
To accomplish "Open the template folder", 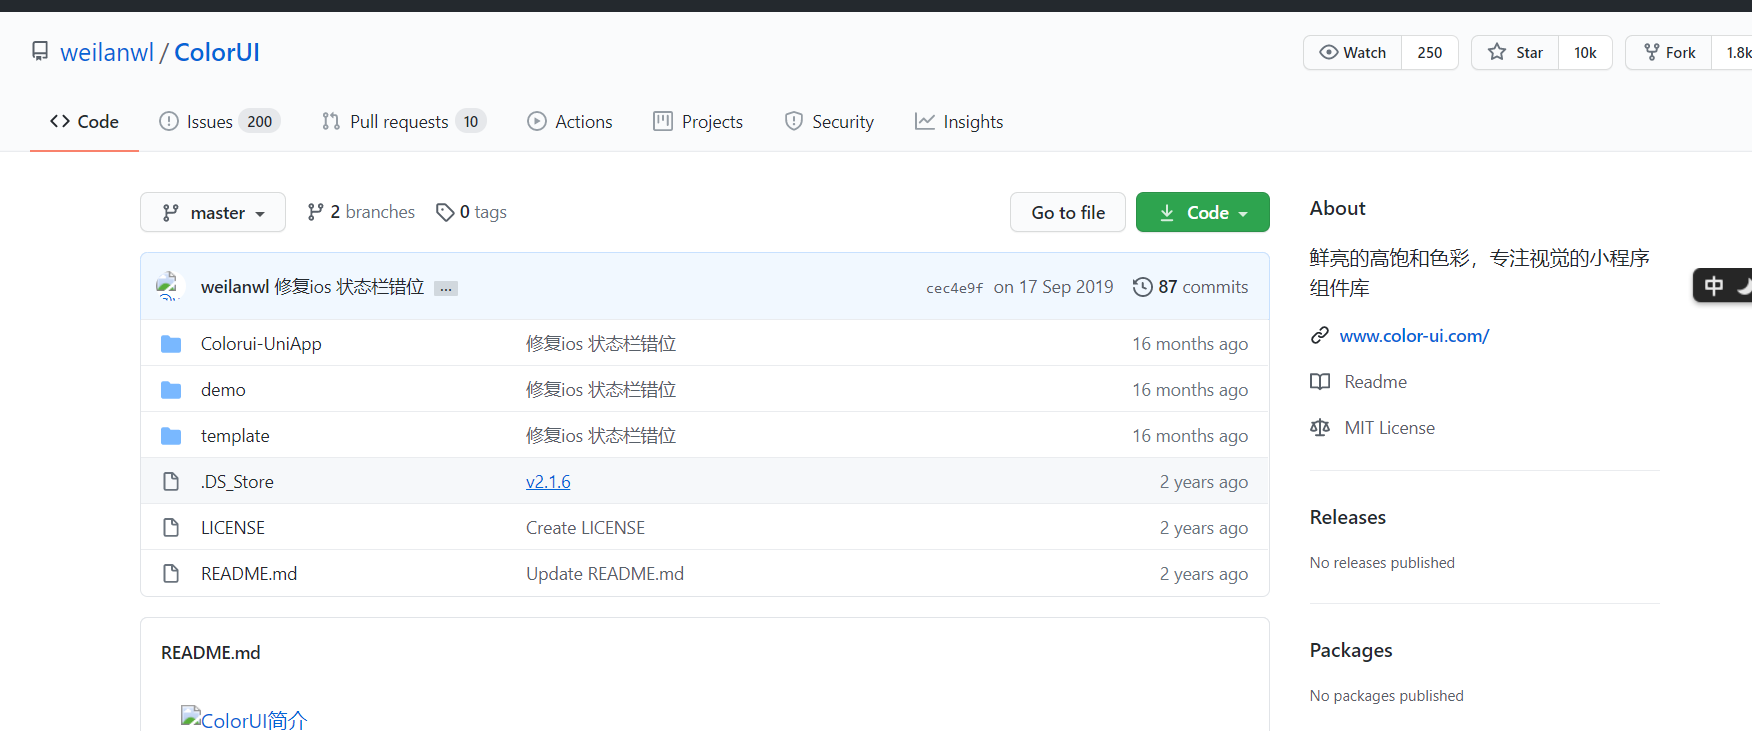I will coord(235,436).
